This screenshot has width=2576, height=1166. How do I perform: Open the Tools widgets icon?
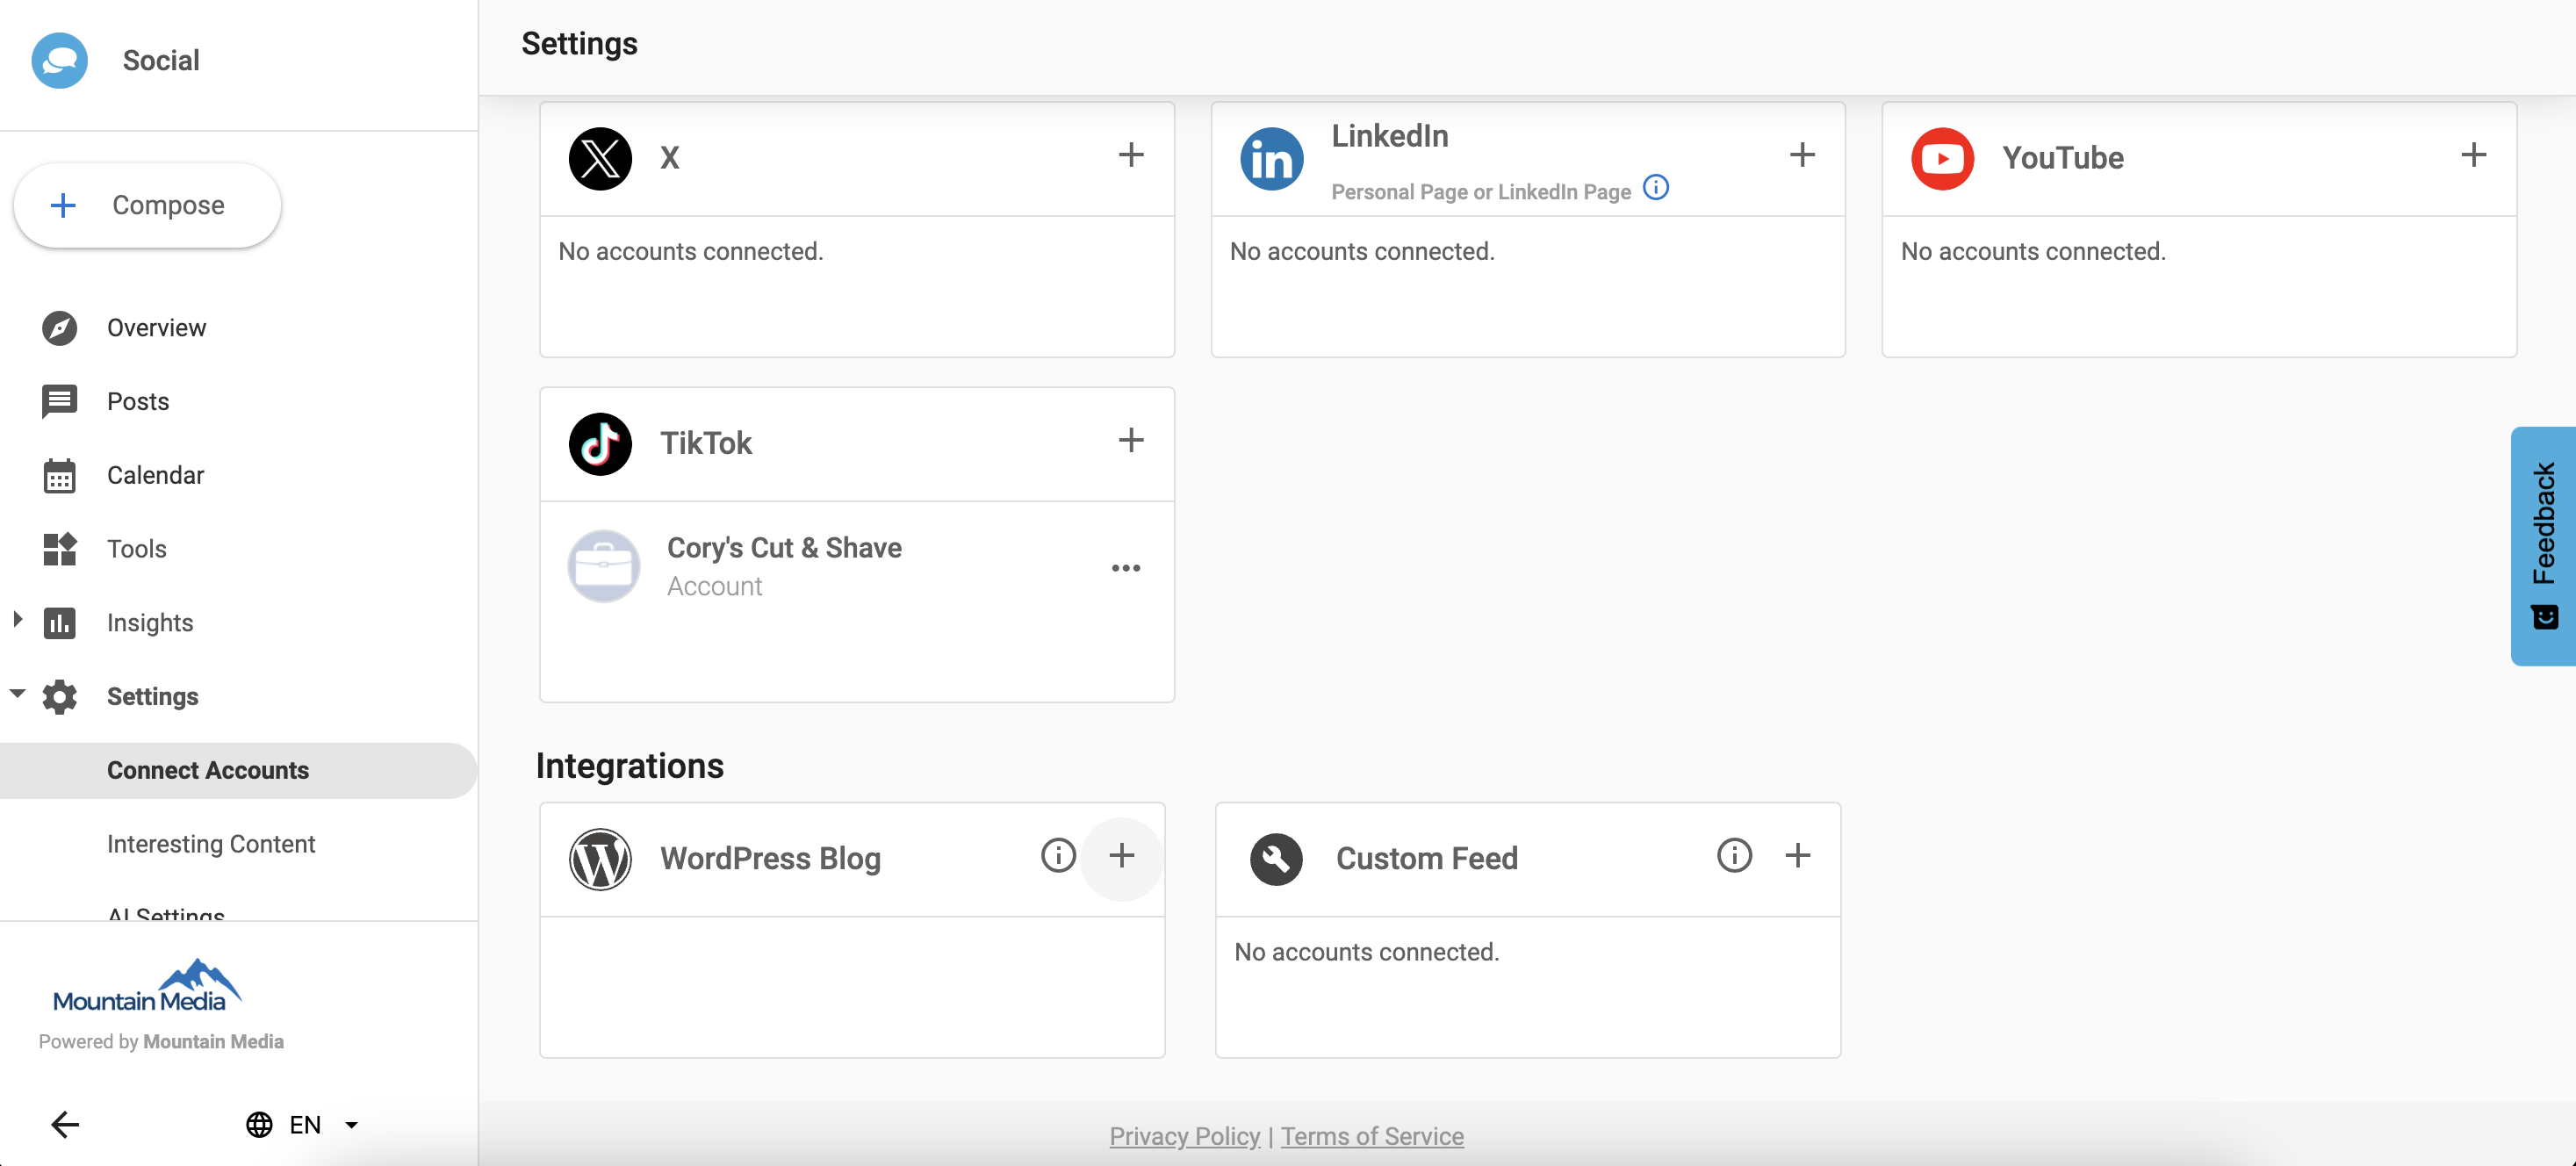coord(60,549)
